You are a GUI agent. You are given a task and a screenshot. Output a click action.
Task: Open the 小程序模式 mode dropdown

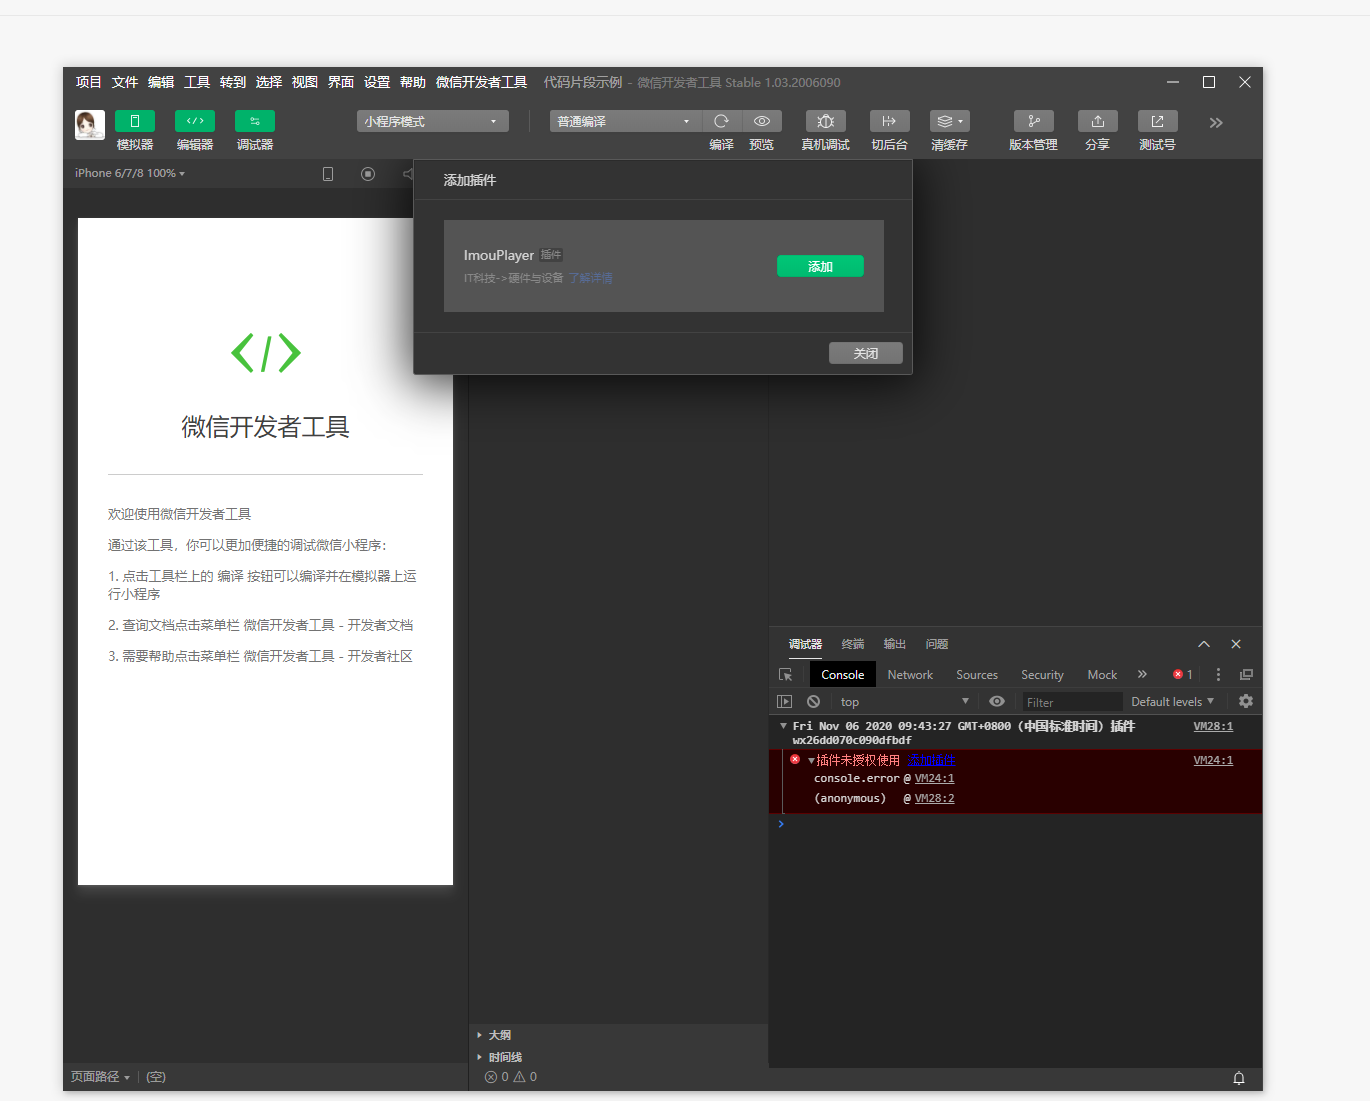[x=432, y=121]
